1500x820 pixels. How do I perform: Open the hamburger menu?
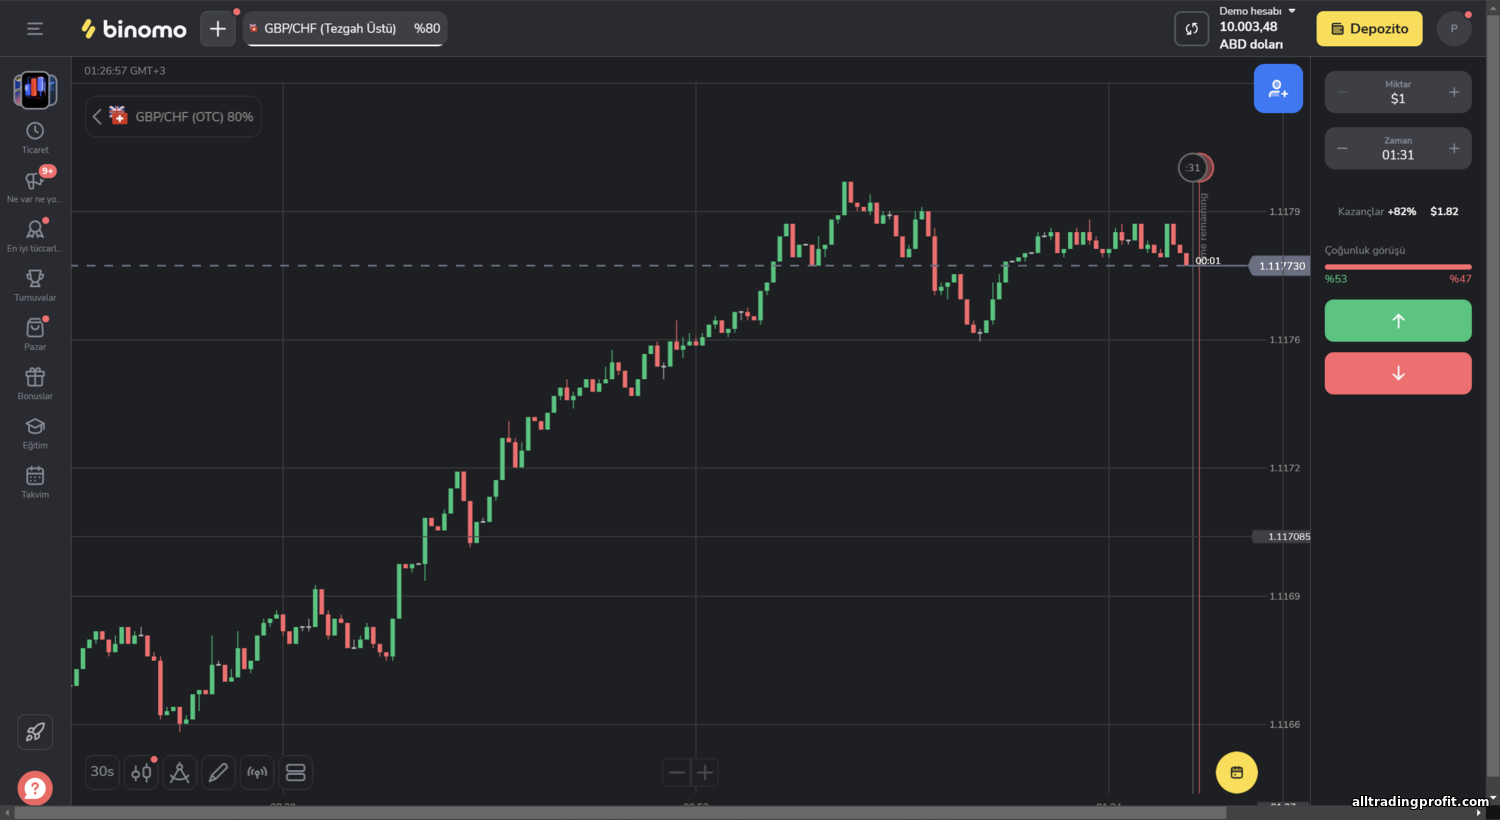tap(35, 29)
